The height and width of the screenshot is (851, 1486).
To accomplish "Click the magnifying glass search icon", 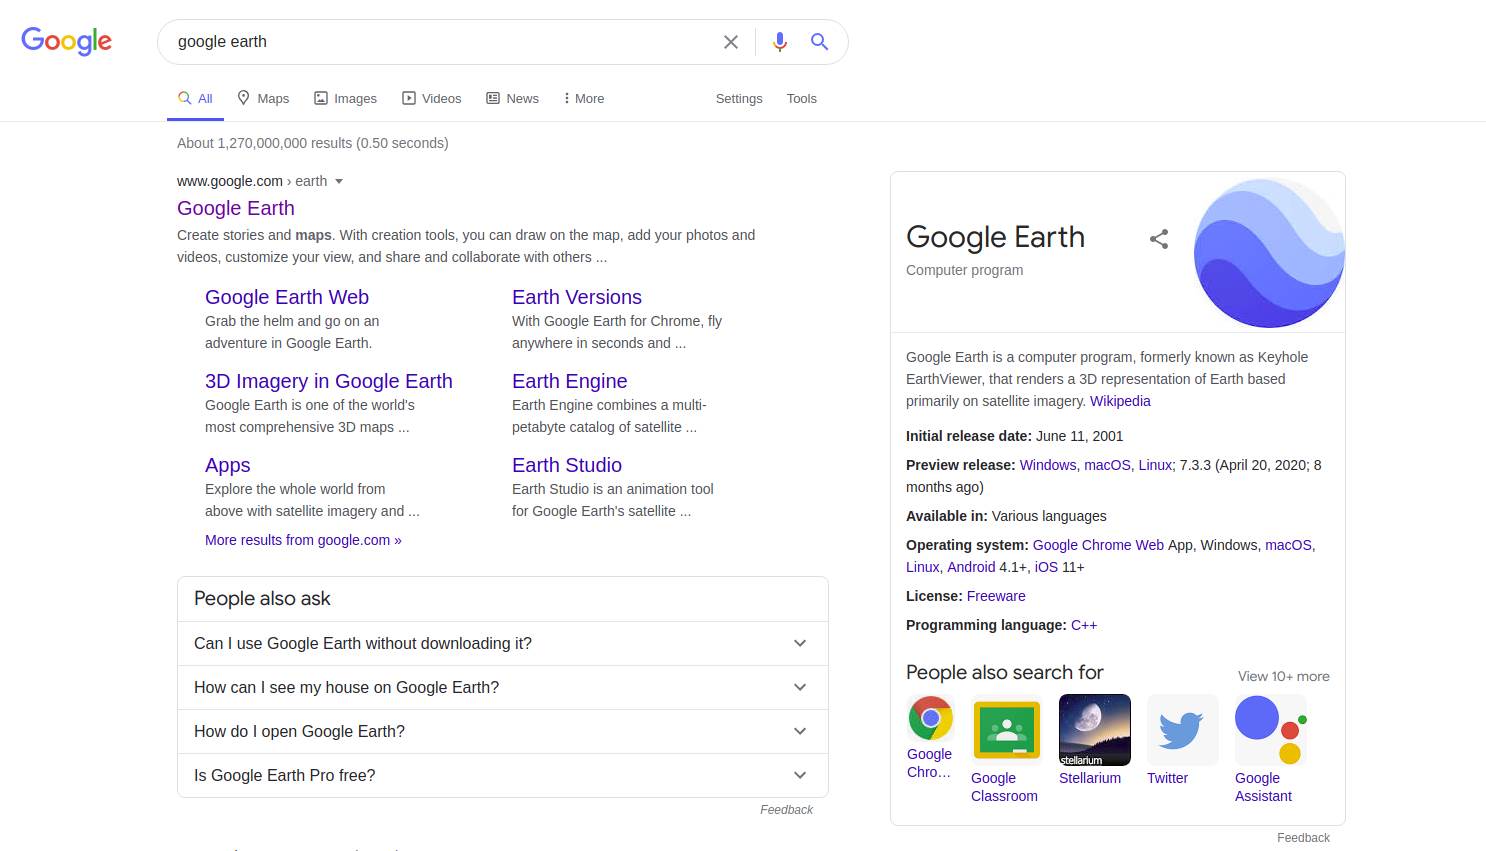I will click(819, 41).
